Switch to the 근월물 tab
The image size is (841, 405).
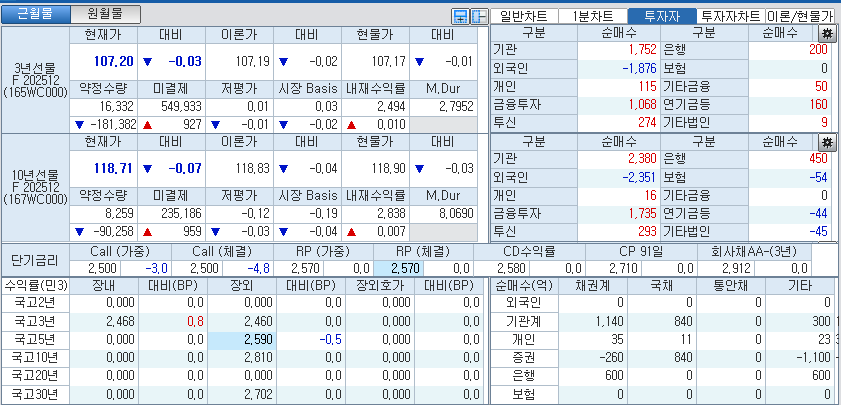[35, 14]
